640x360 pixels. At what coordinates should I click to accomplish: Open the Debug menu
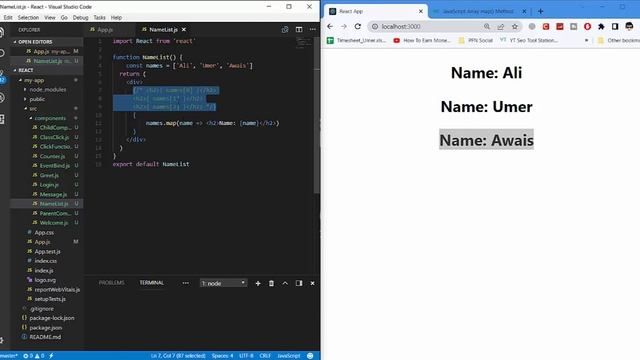tap(80, 18)
